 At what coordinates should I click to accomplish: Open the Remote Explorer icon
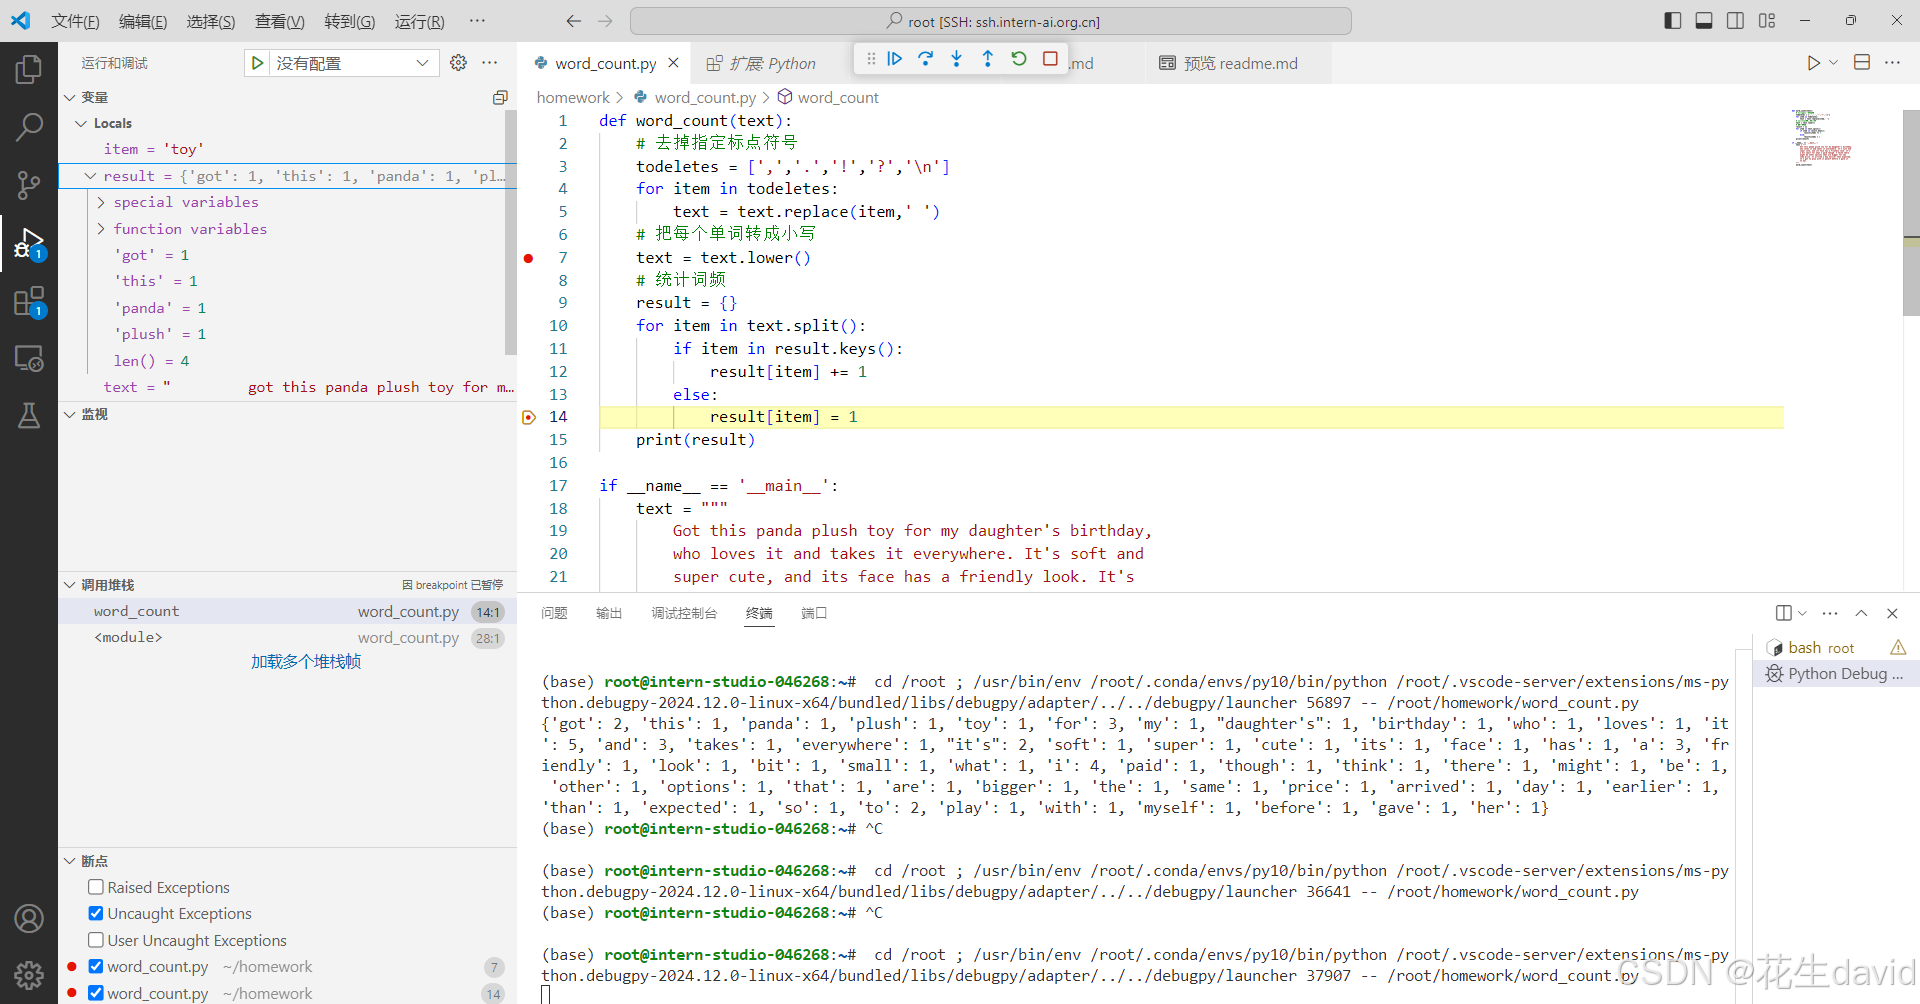point(29,358)
